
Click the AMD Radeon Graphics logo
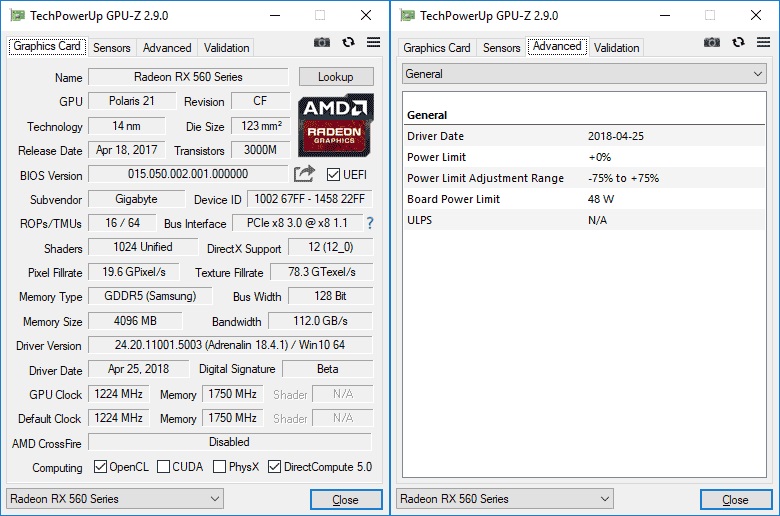point(335,125)
